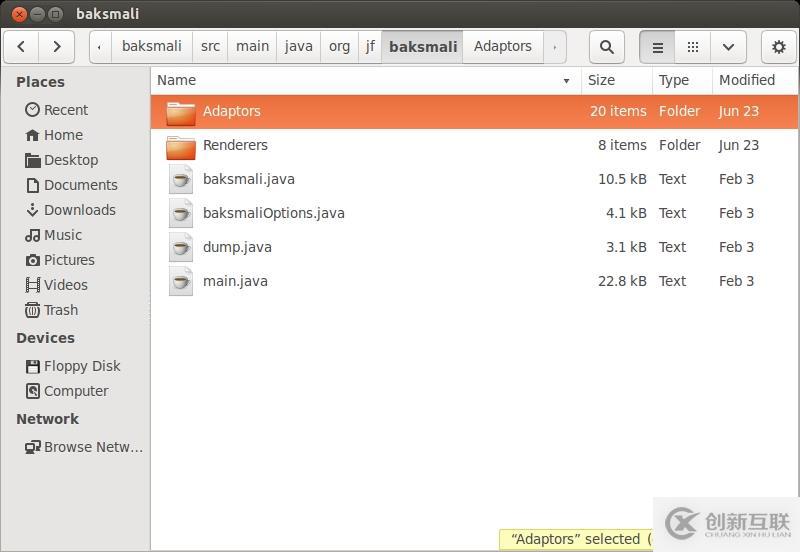Click the Renderers folder icon
This screenshot has height=552, width=800.
(181, 146)
